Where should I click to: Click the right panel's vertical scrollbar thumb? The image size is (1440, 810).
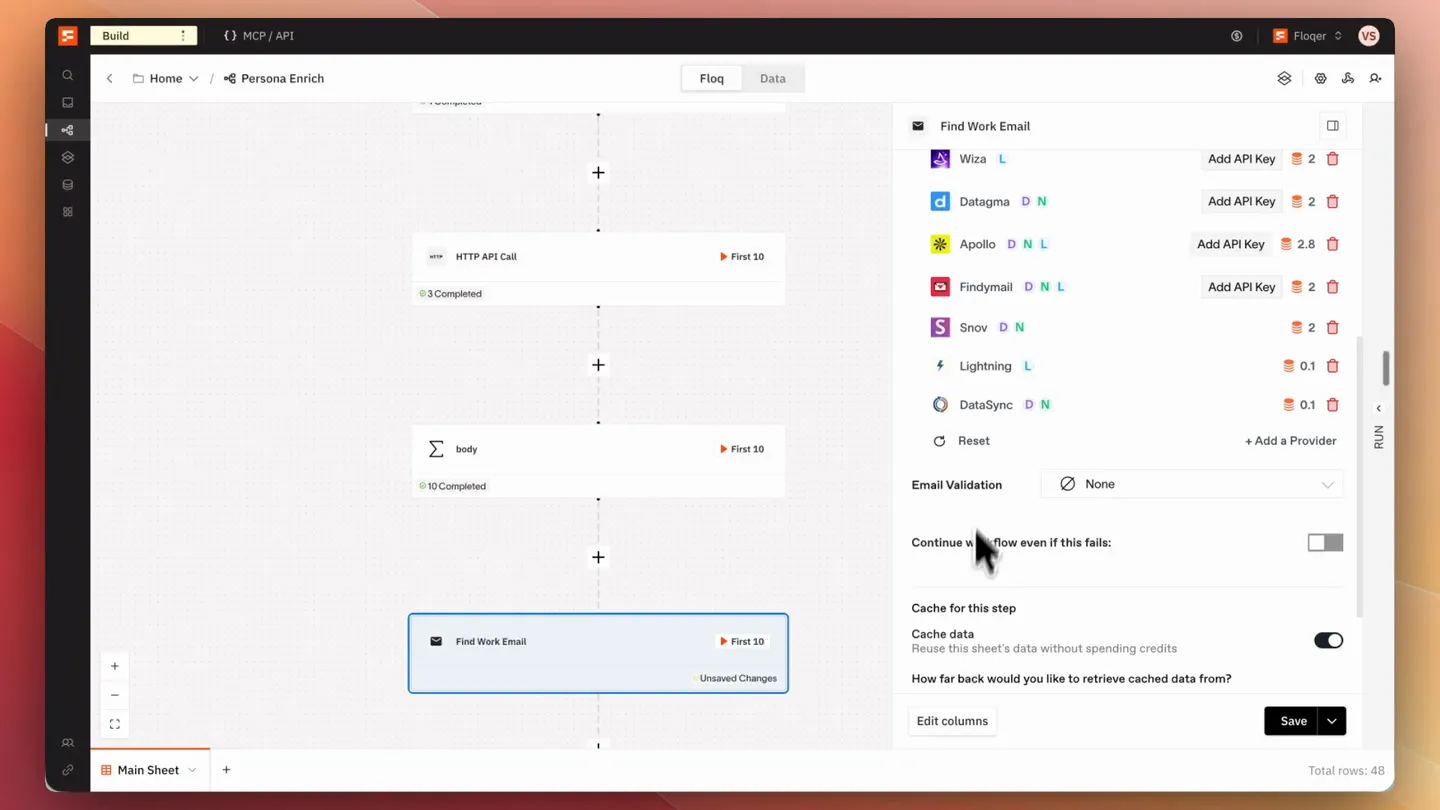pos(1386,367)
